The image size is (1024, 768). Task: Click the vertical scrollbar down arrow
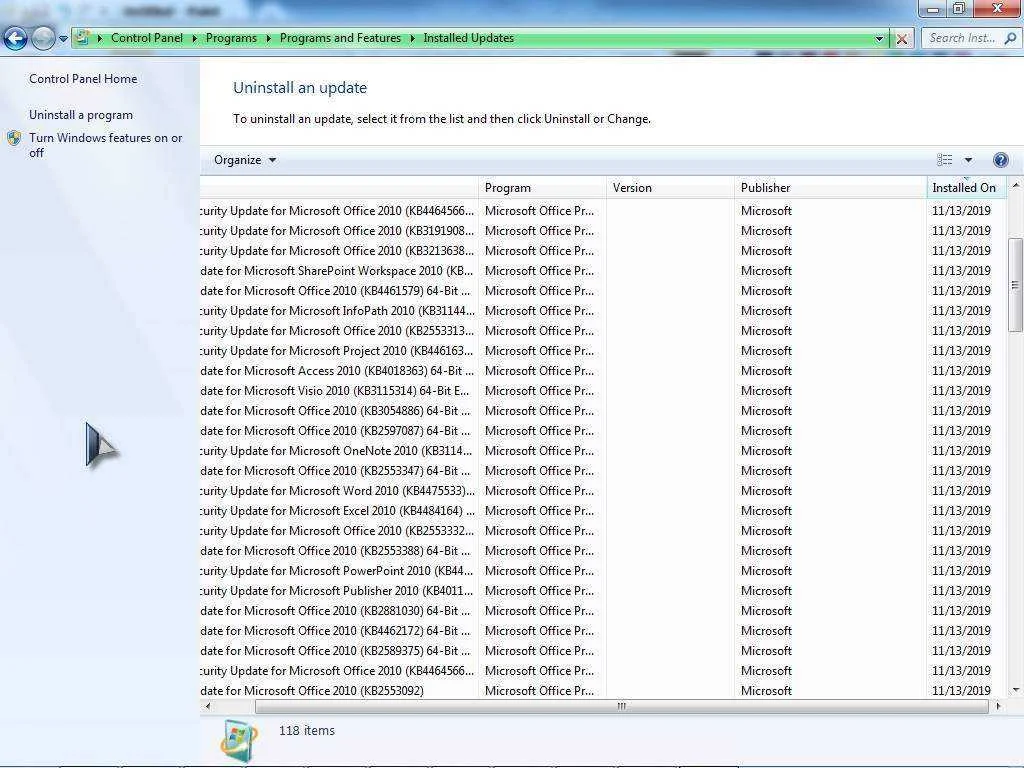1016,690
